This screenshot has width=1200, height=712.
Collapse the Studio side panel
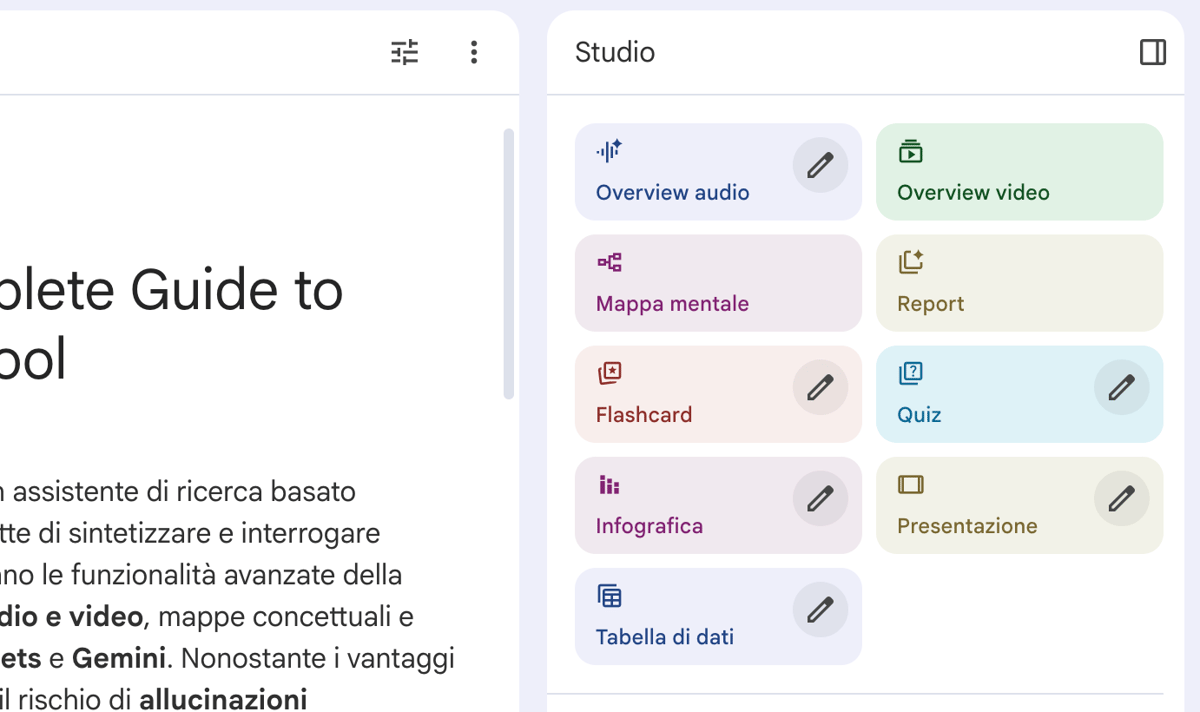(x=1153, y=52)
